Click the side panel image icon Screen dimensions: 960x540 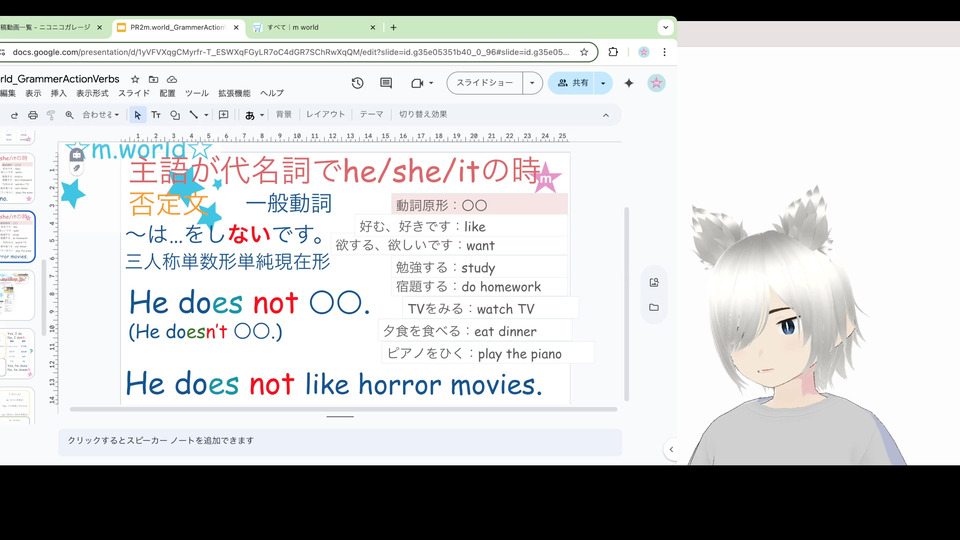(654, 282)
